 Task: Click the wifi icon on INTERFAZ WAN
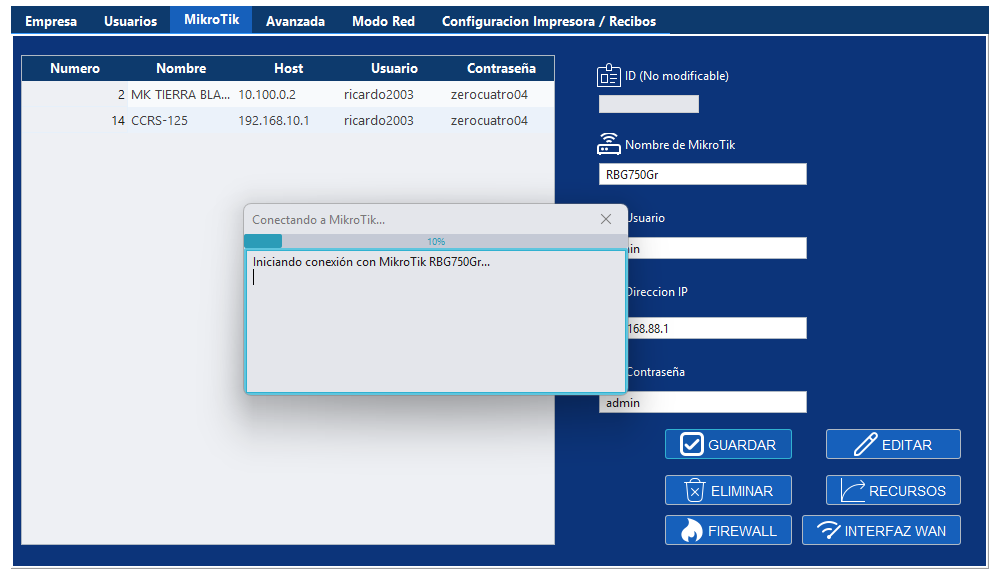[x=828, y=530]
